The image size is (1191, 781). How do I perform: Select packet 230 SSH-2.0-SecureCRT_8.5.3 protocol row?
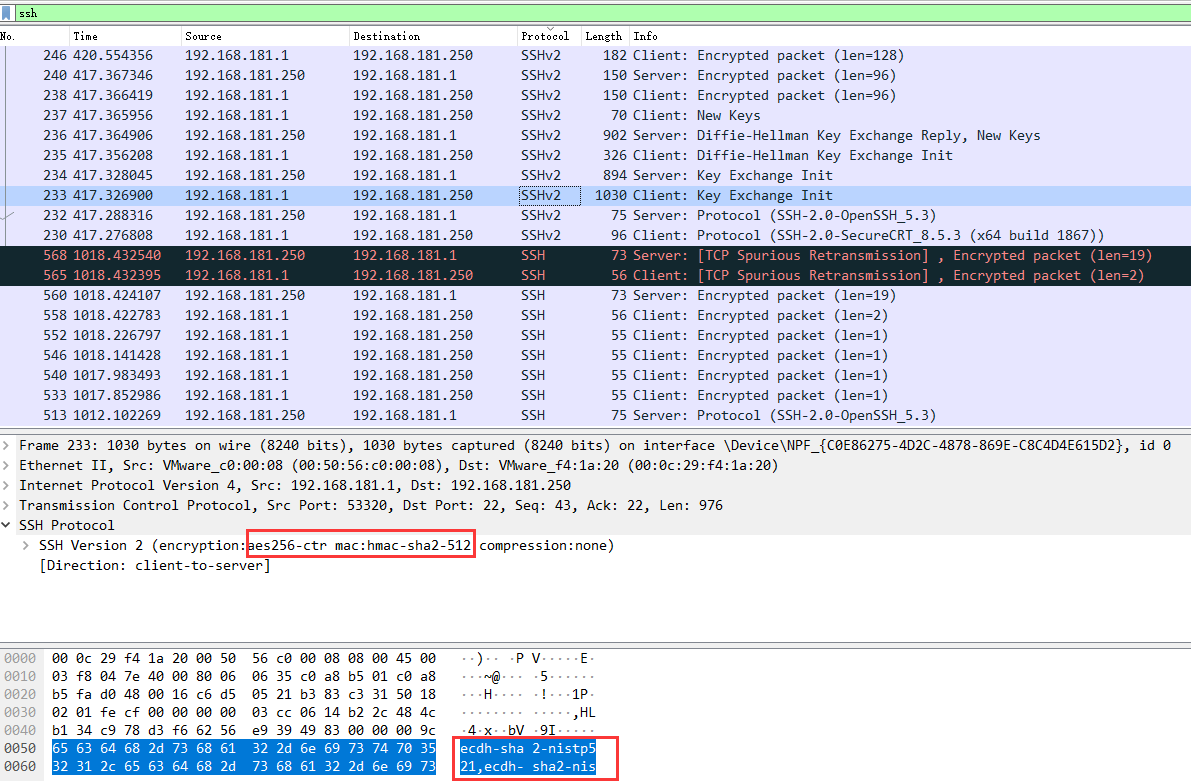pyautogui.click(x=596, y=236)
